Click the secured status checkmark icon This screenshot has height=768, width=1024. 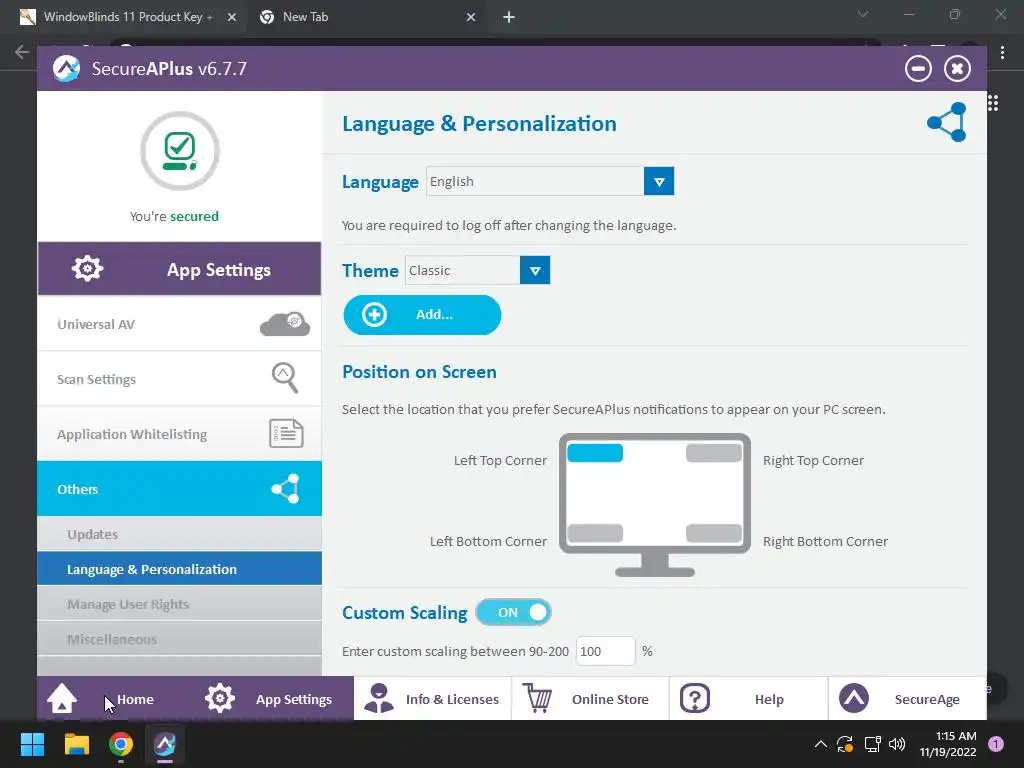tap(180, 151)
